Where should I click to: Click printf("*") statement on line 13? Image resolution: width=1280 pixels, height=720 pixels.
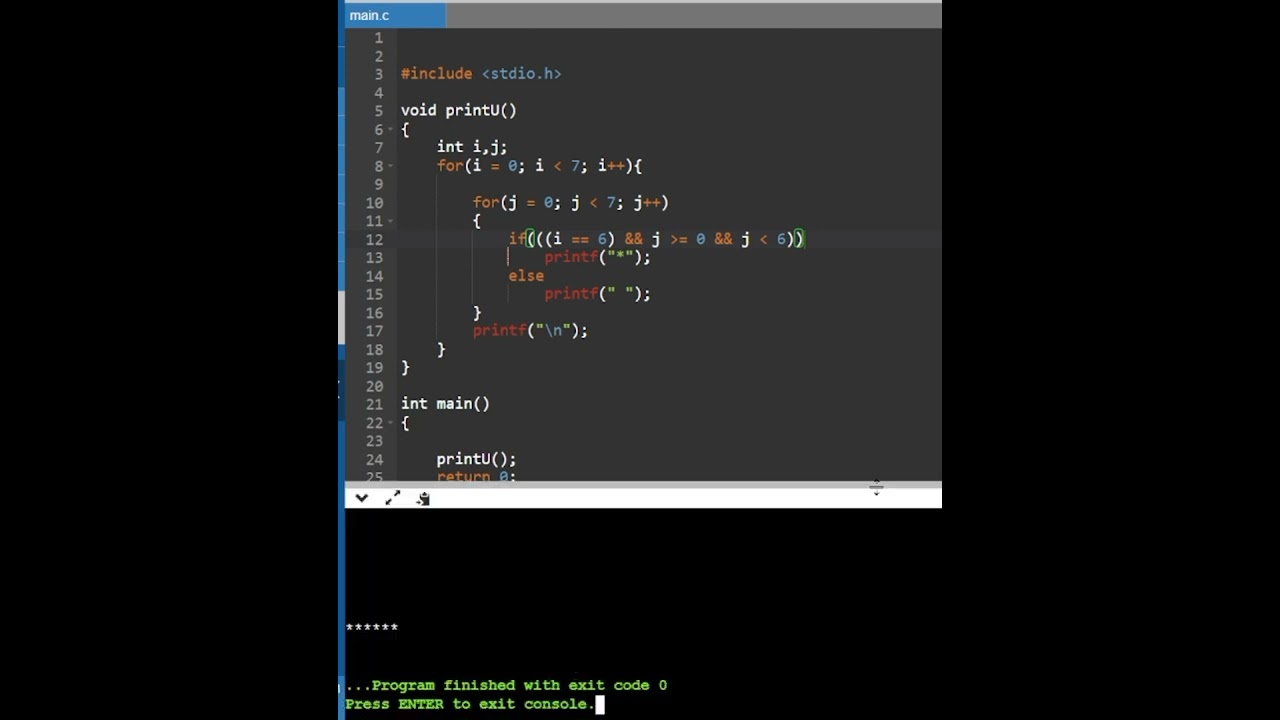coord(597,257)
